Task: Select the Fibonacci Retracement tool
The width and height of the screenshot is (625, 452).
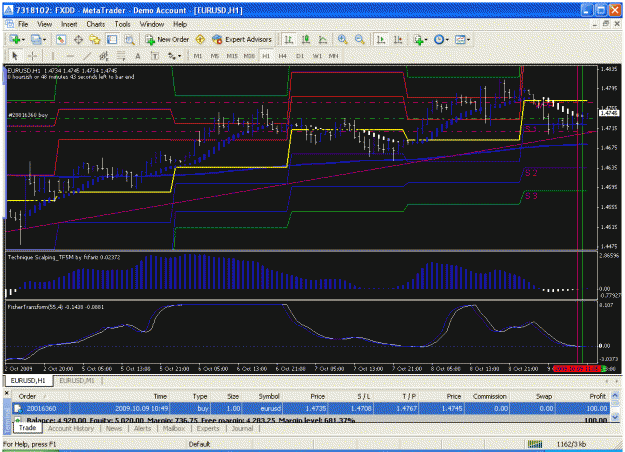Action: click(x=121, y=56)
